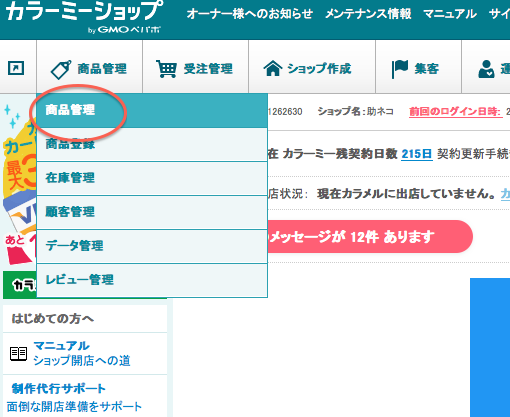Choose 顧客管理 in the dropdown list
Viewport: 510px width, 417px height.
152,212
